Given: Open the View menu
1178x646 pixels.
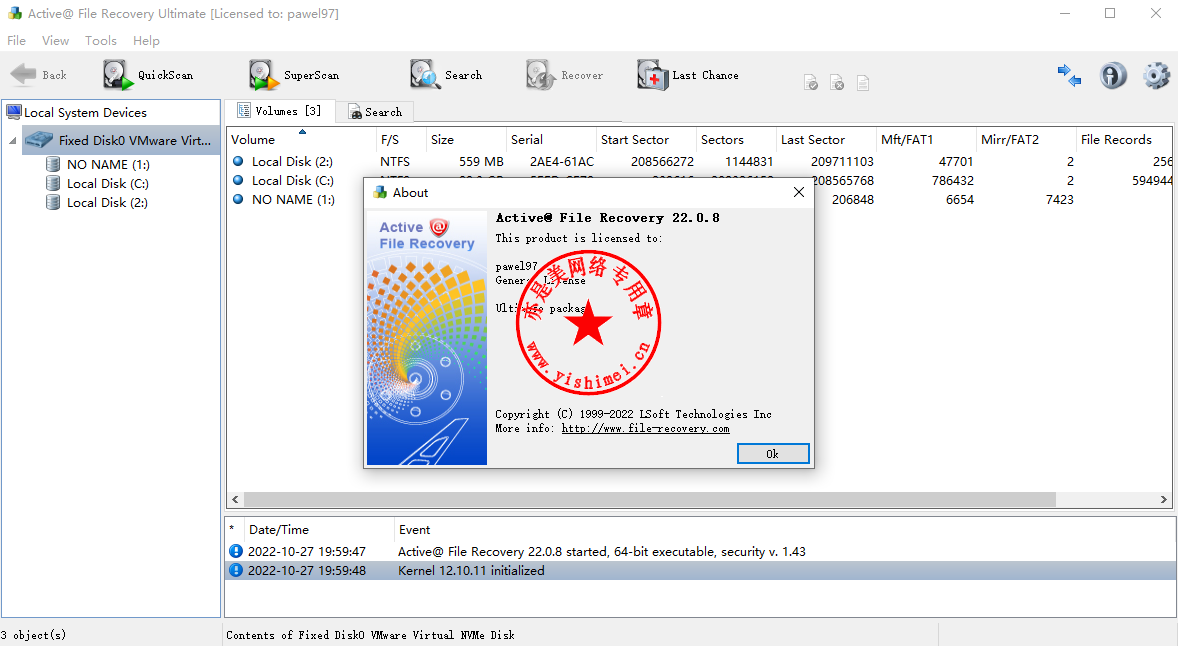Looking at the screenshot, I should pos(56,41).
